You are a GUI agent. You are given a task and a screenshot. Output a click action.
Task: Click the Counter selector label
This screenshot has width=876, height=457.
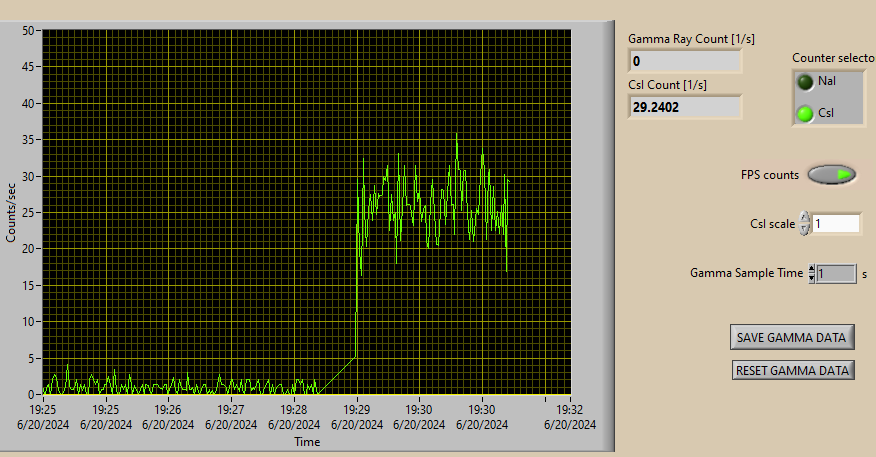pos(834,58)
